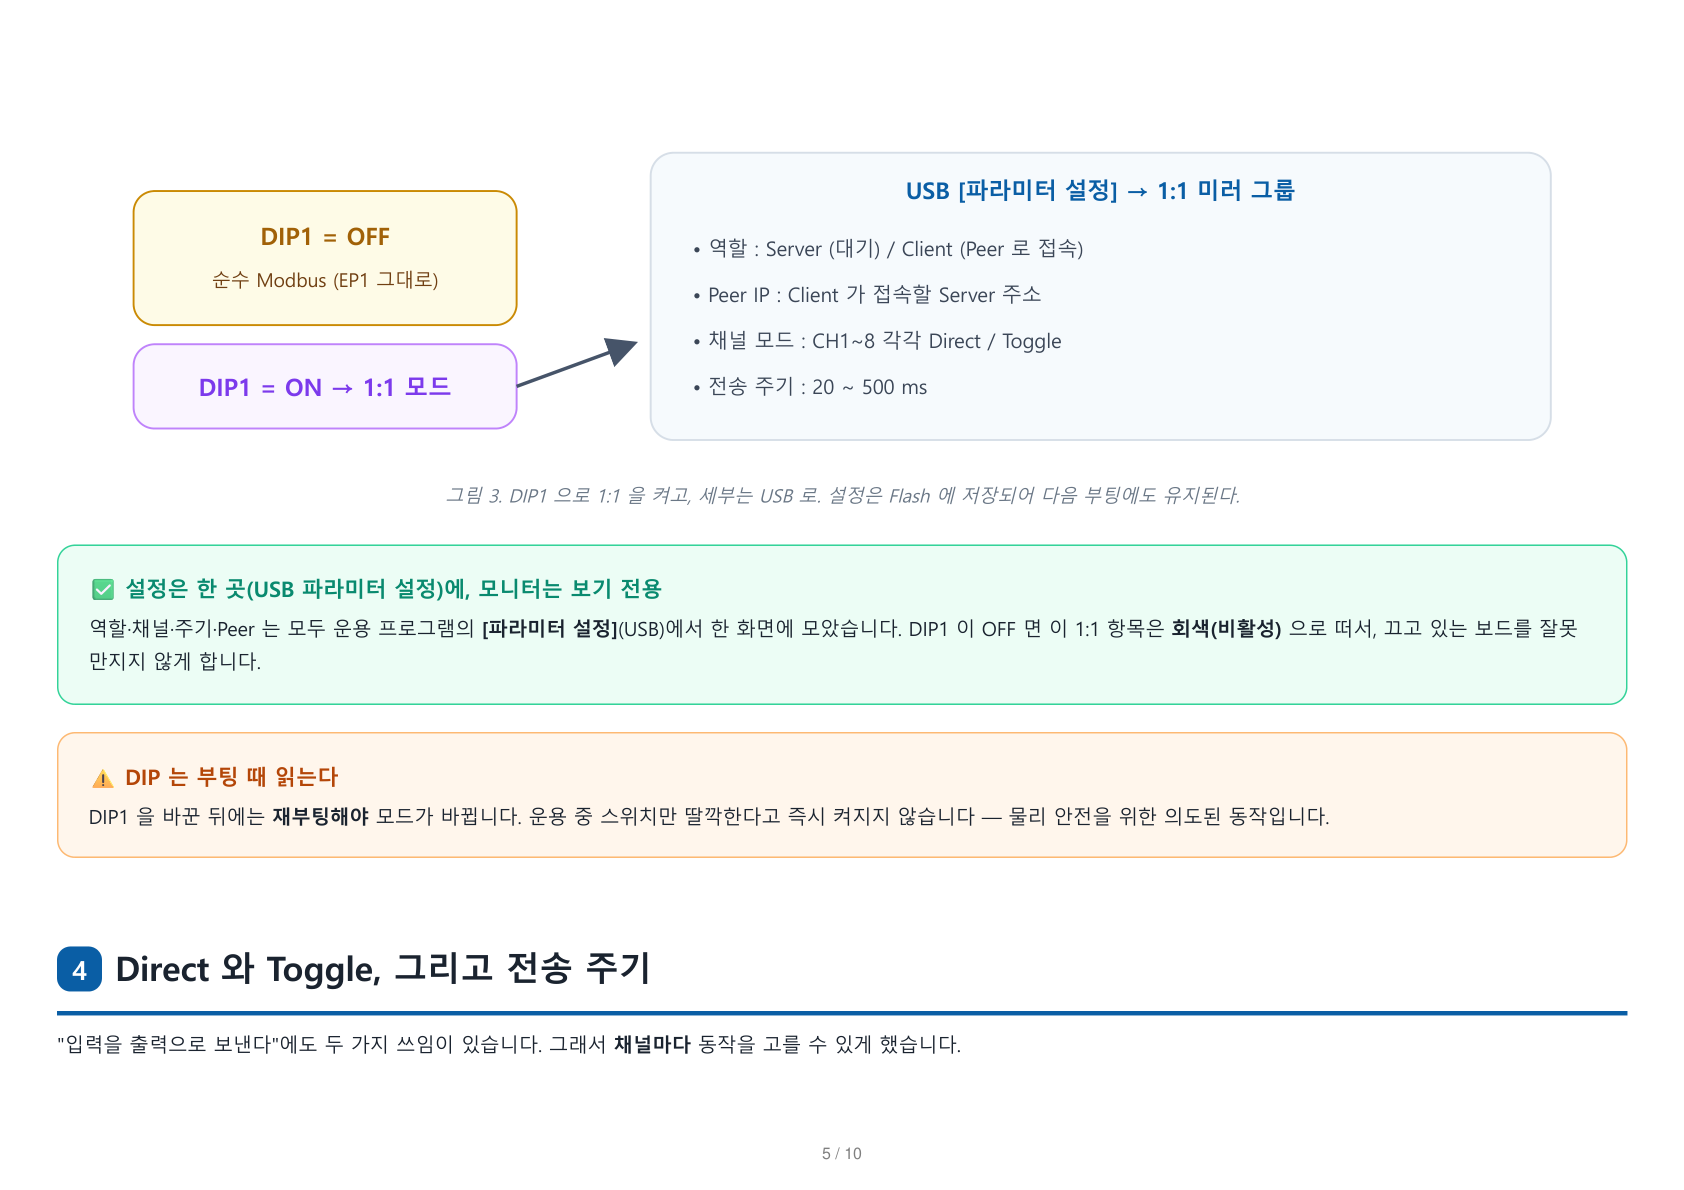Click the blue section number 4 badge
The image size is (1684, 1190).
(80, 969)
